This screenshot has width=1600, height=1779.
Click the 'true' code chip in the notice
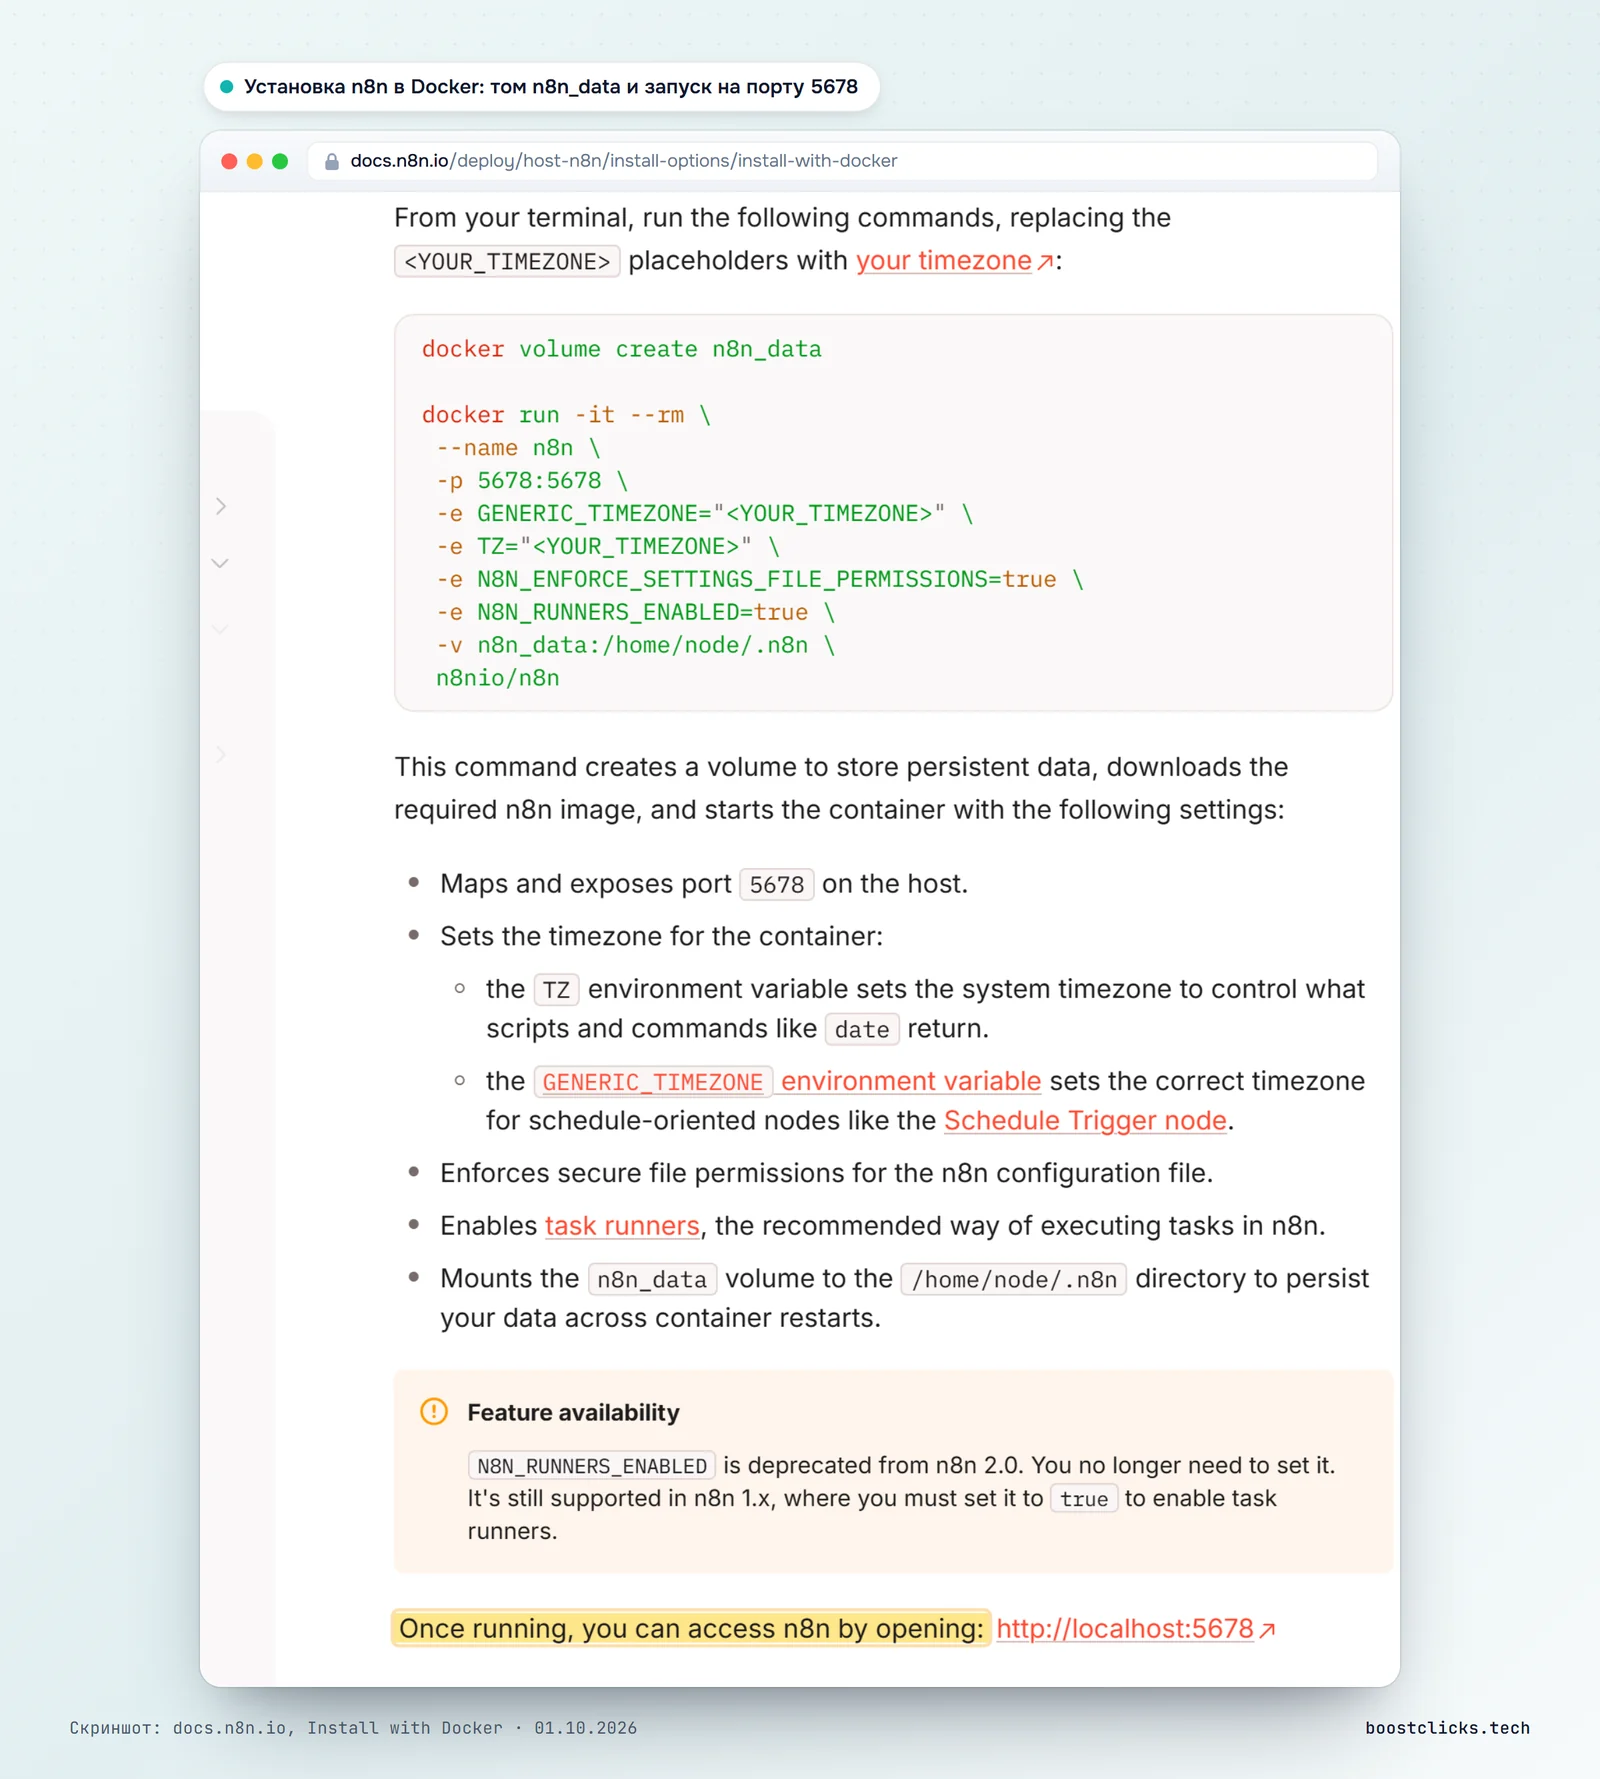tap(1084, 1499)
